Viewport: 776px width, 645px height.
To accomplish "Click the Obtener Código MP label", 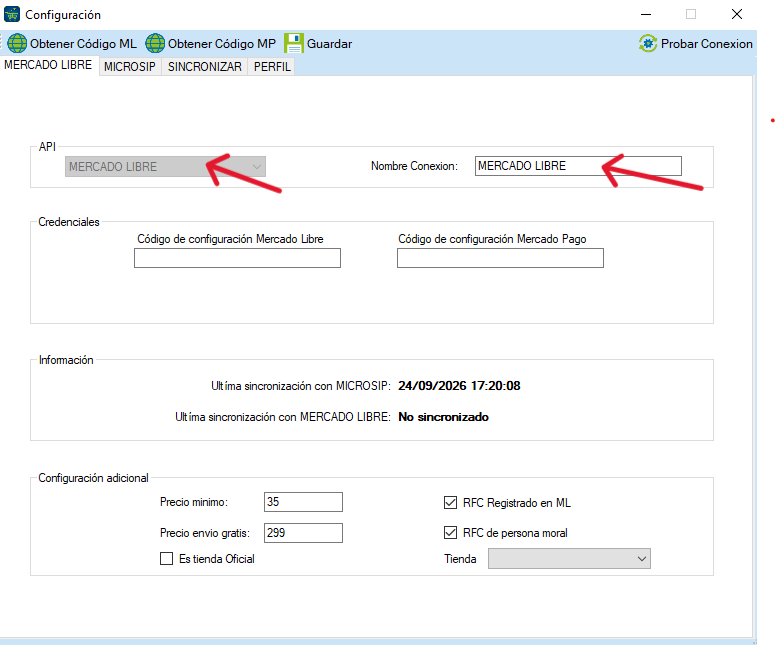I will coord(222,44).
